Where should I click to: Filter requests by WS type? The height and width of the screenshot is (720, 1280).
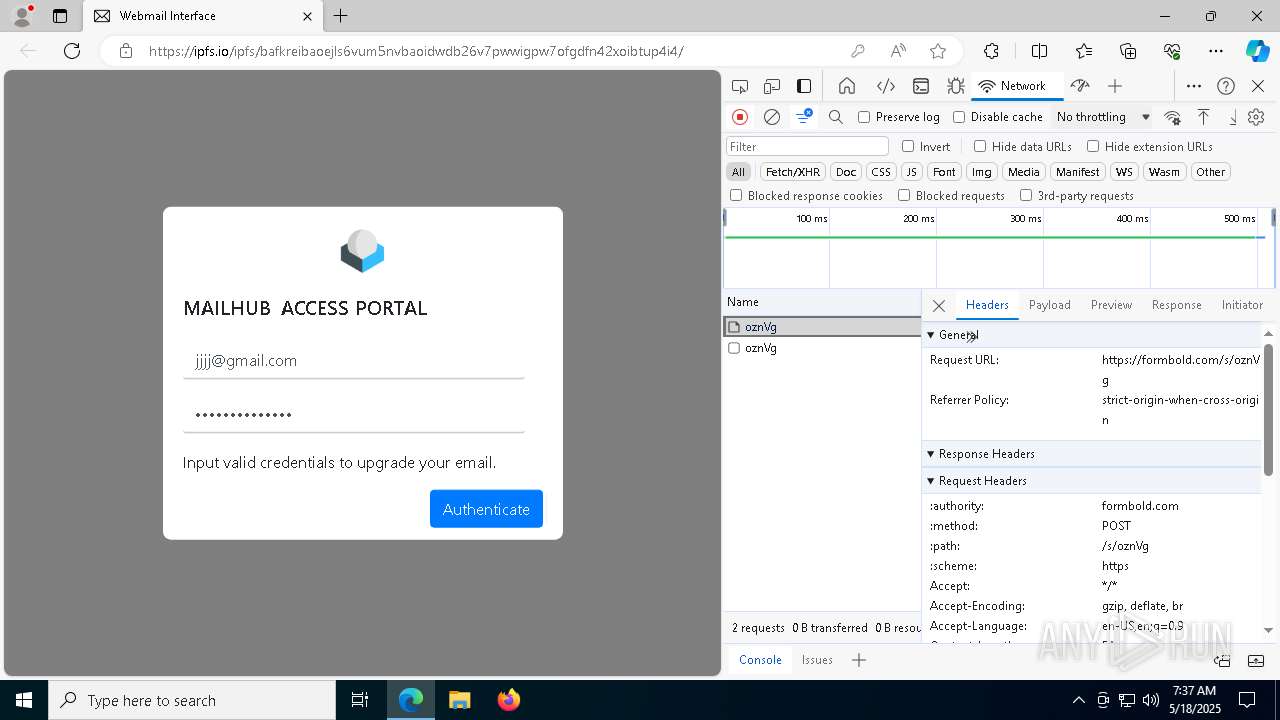pos(1125,172)
